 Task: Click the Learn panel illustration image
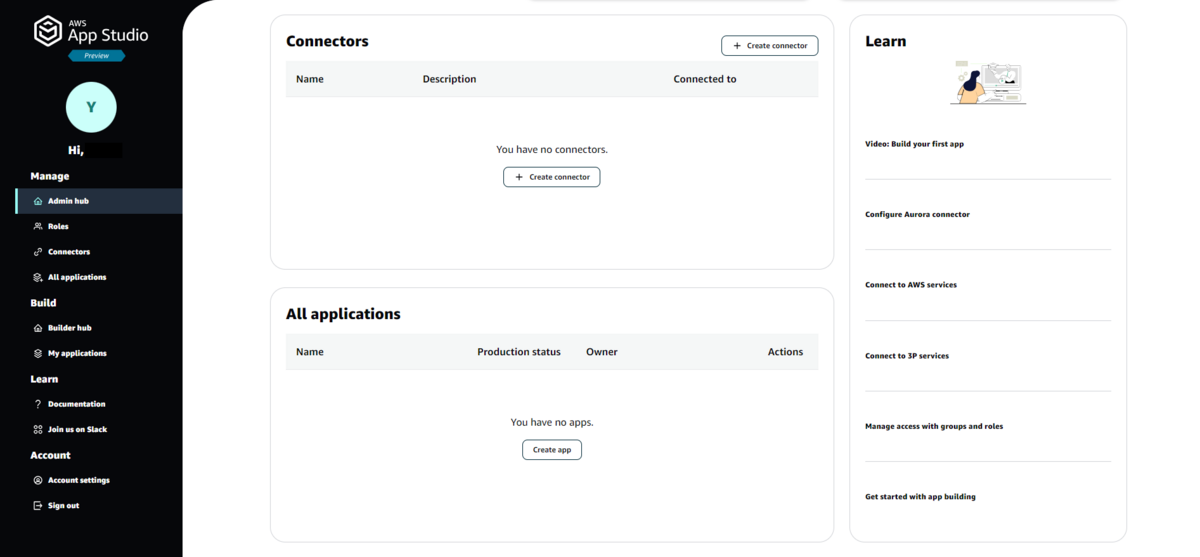988,83
